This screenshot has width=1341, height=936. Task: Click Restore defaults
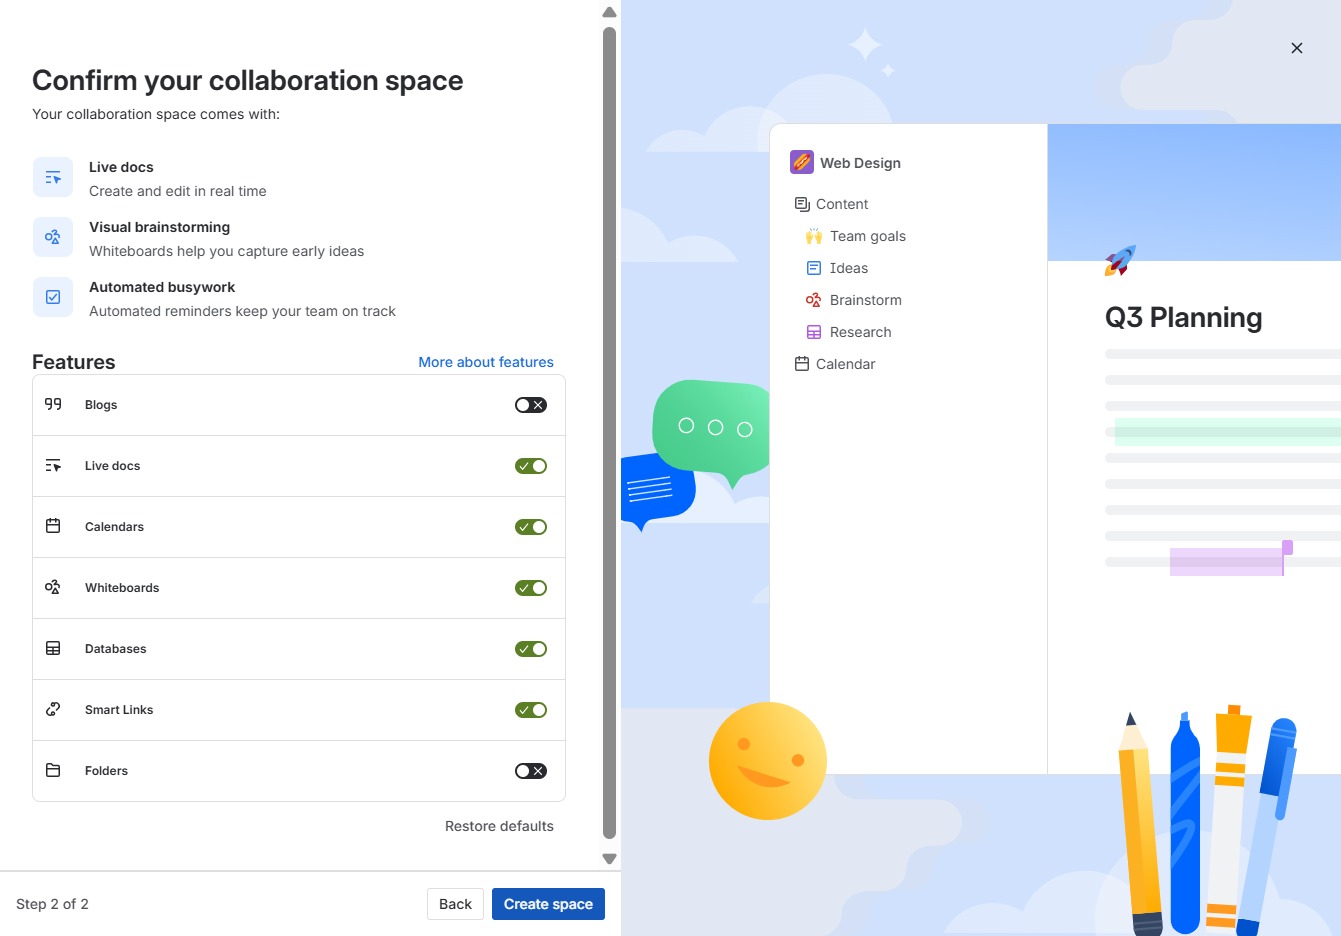click(x=499, y=826)
